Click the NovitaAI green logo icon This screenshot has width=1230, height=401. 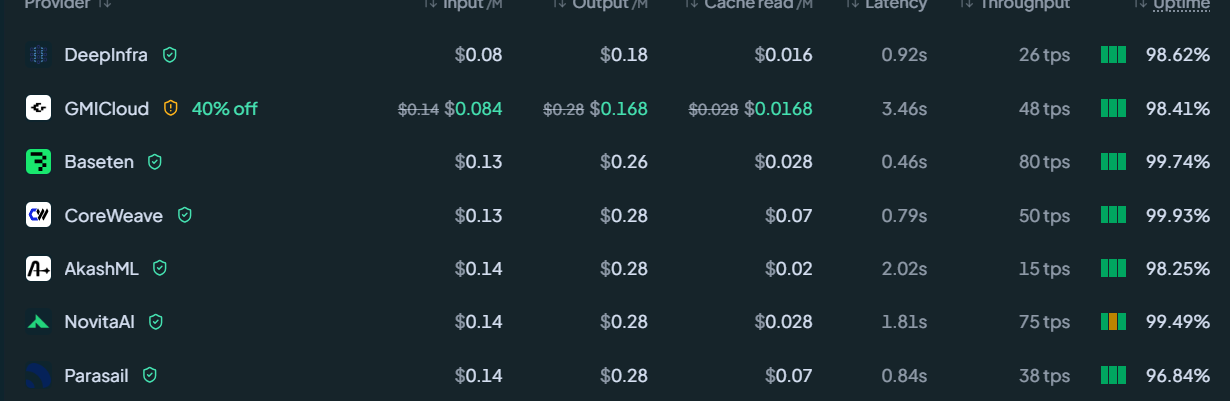[x=38, y=322]
